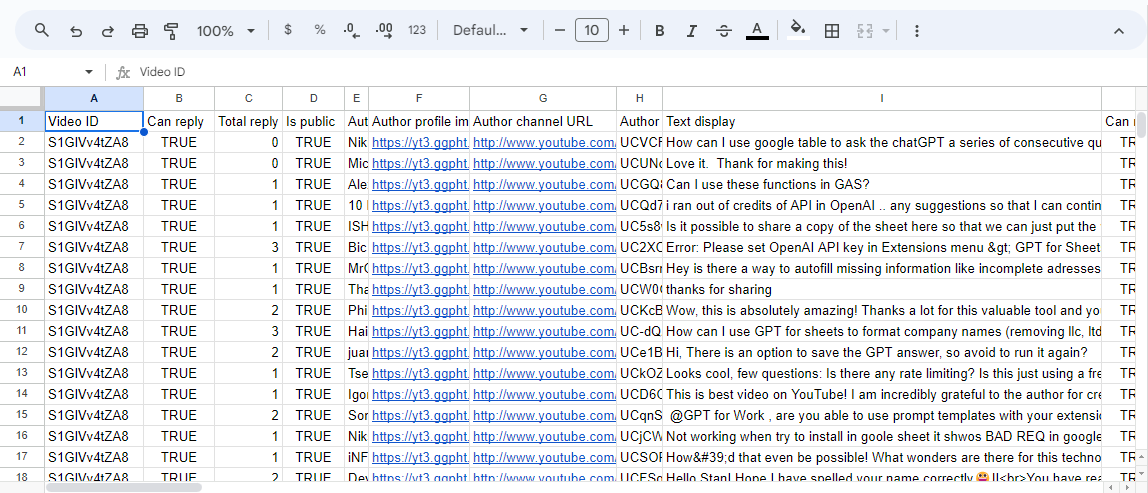Print the spreadsheet using the printer icon
This screenshot has height=493, width=1148.
(x=140, y=31)
